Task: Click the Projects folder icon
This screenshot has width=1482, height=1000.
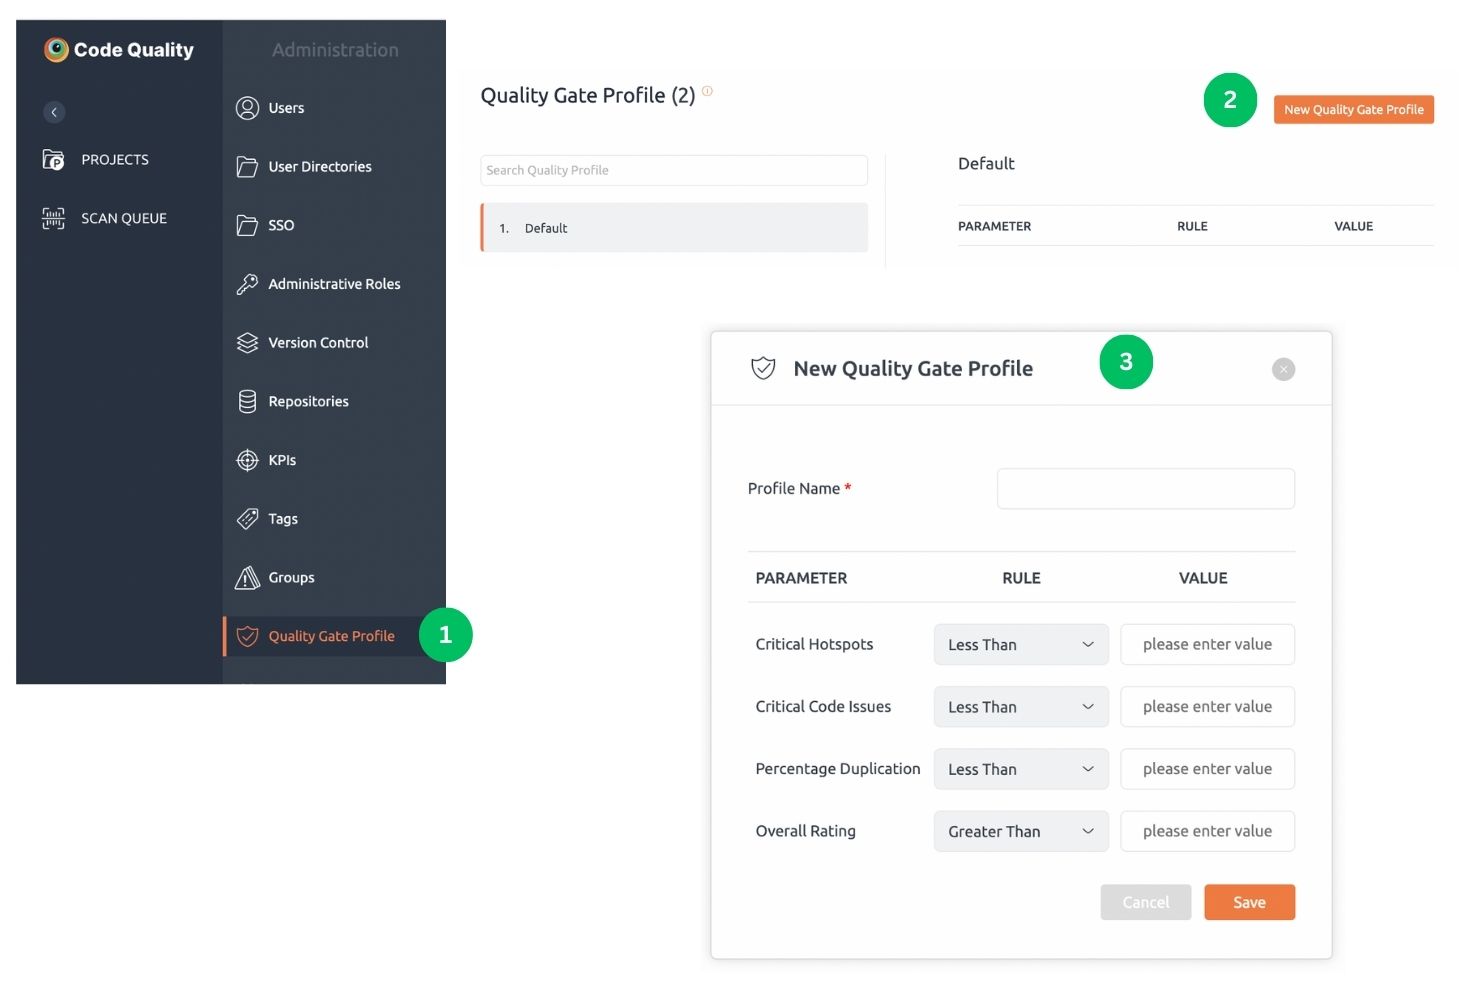Action: (x=53, y=159)
